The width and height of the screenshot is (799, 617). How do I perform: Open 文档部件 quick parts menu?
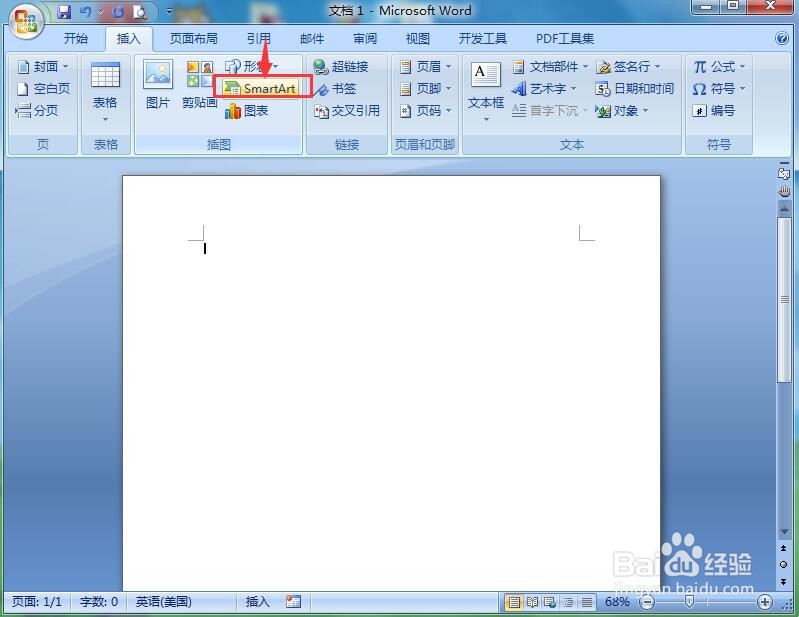click(550, 67)
